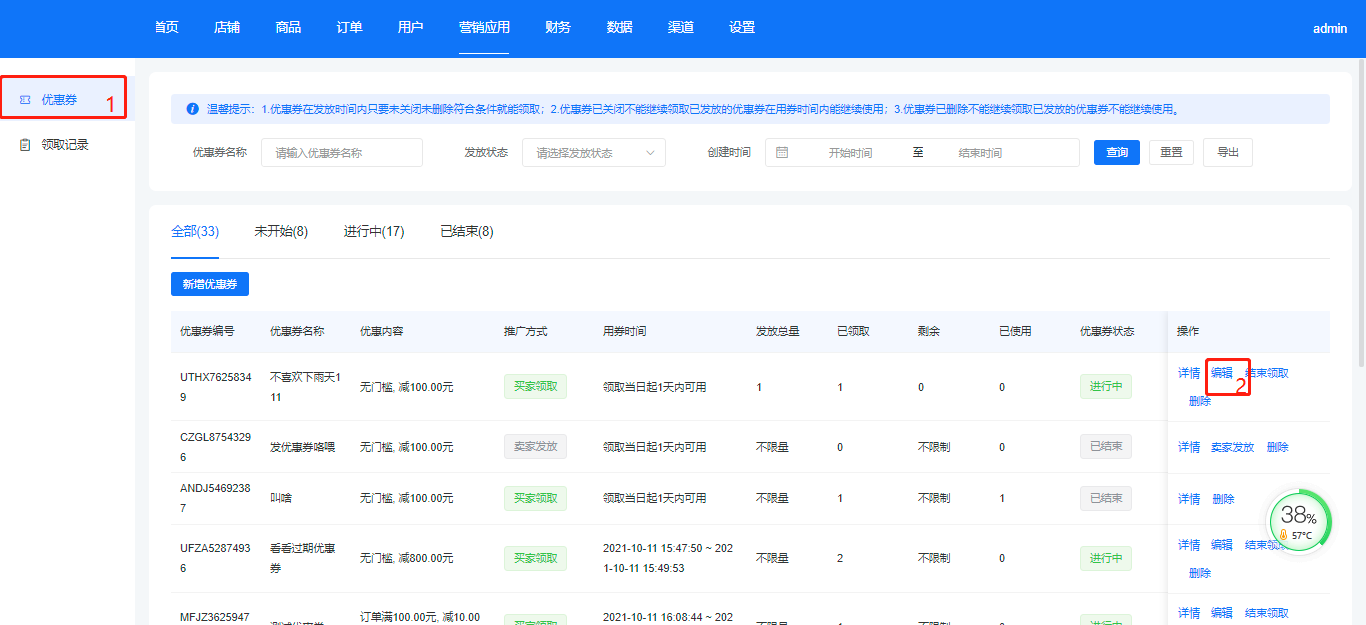The image size is (1366, 625).
Task: Click the coupon icon in sidebar
Action: tap(25, 100)
